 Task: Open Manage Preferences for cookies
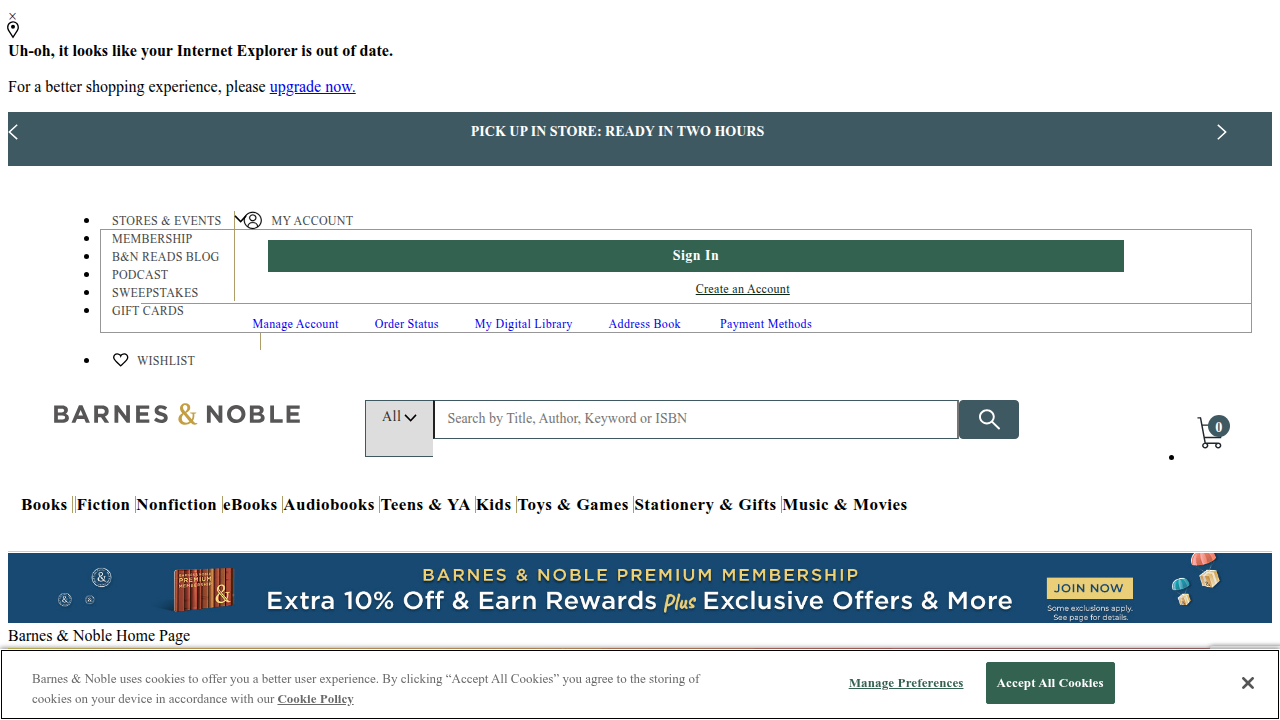point(906,683)
